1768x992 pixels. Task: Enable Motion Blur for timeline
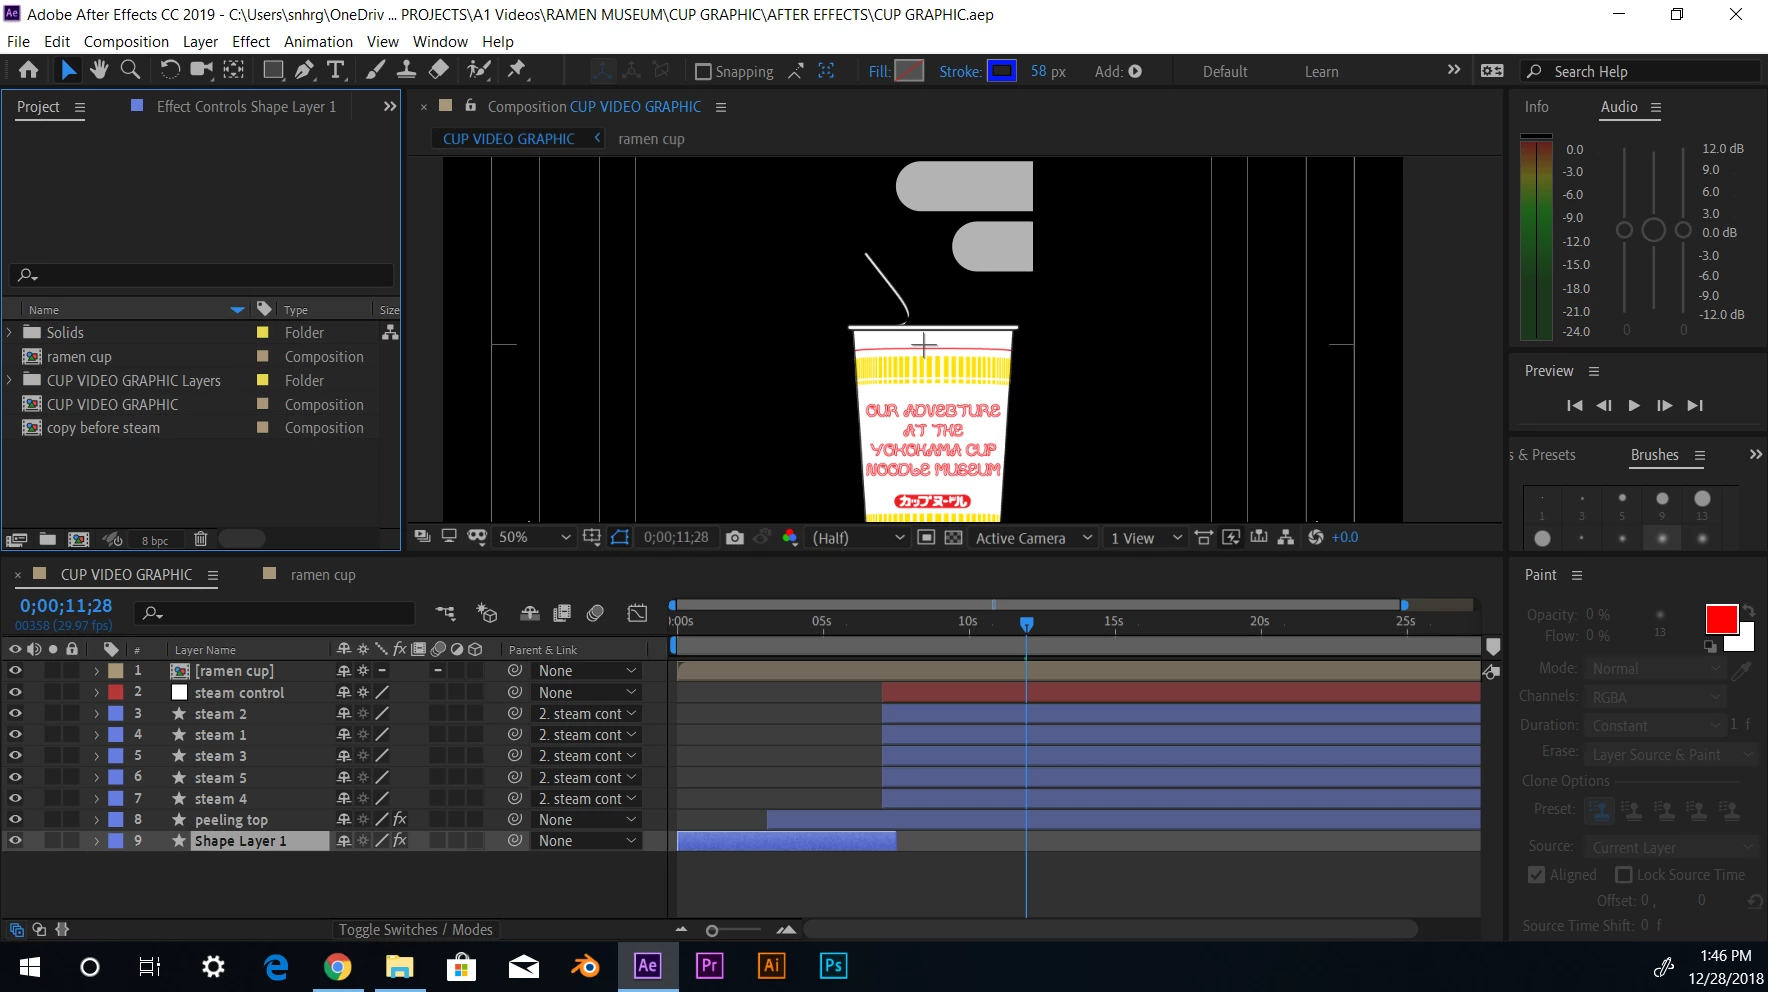tap(595, 613)
